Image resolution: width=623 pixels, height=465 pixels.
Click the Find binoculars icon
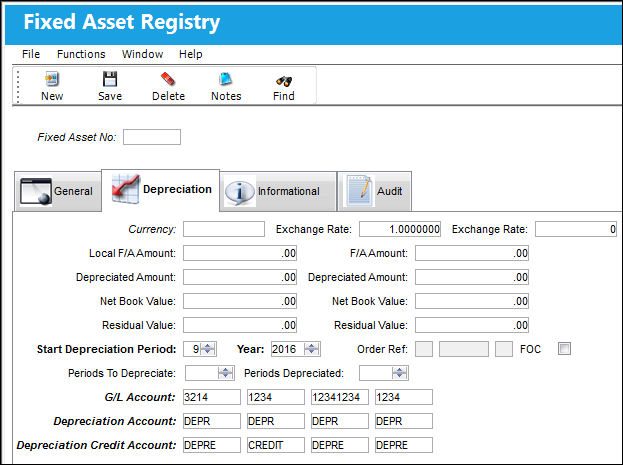[284, 80]
